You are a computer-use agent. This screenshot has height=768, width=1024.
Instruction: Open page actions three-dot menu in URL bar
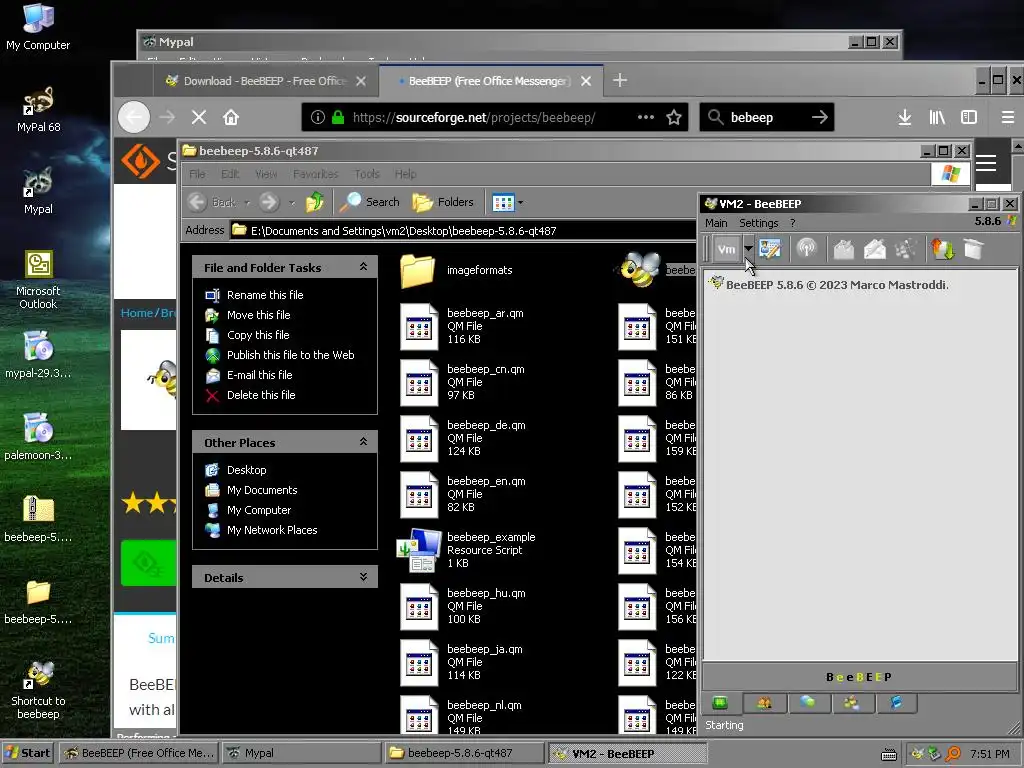coord(645,117)
